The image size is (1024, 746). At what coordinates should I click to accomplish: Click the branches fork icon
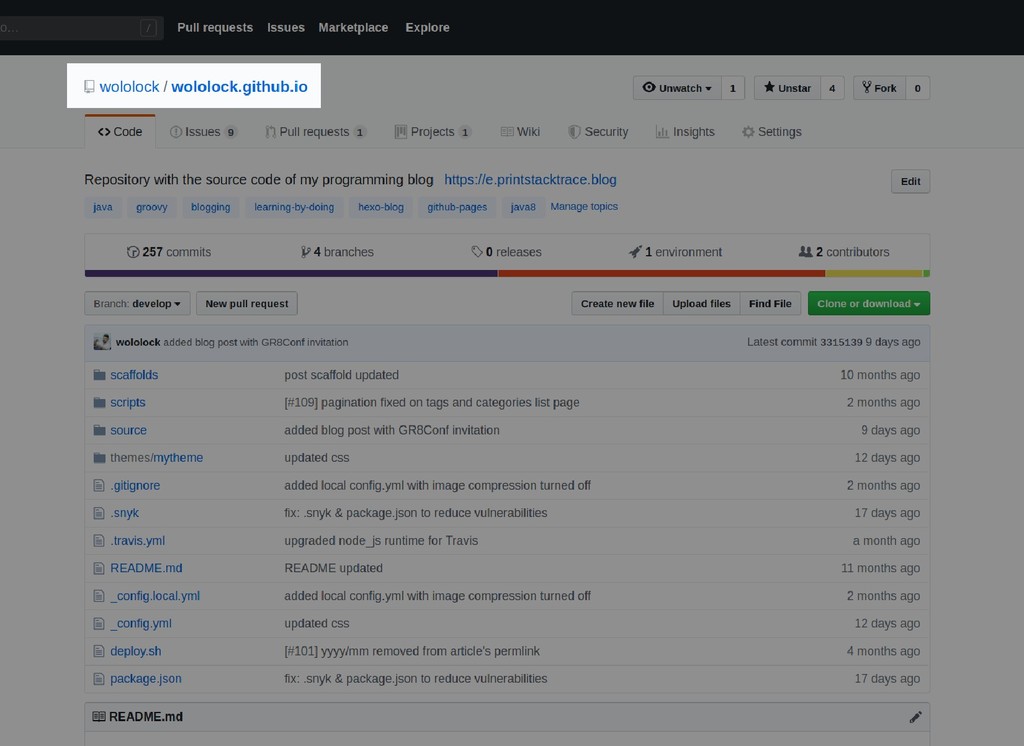(x=305, y=252)
